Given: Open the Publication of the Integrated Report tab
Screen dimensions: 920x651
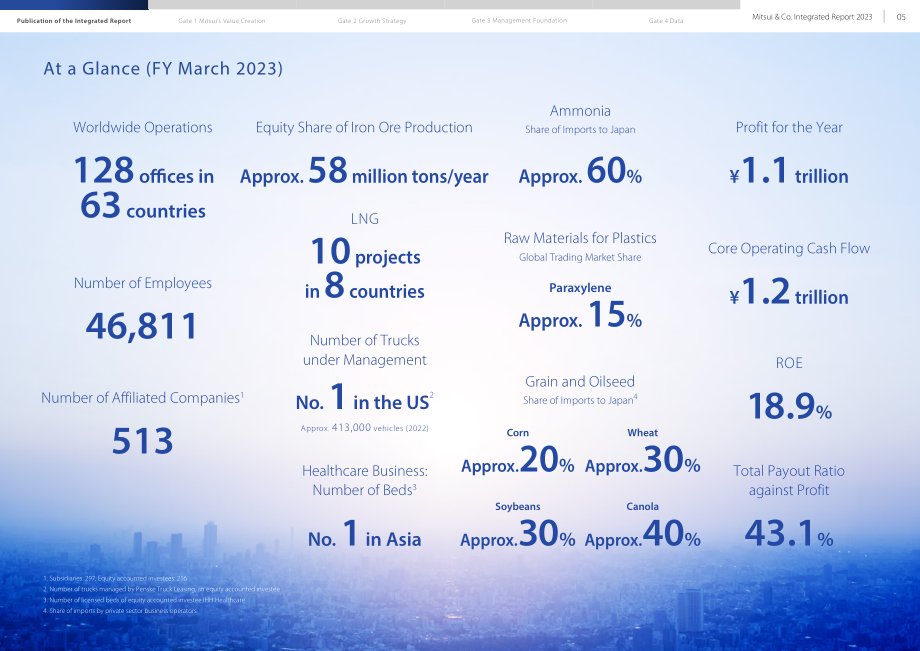Looking at the screenshot, I should tap(74, 21).
